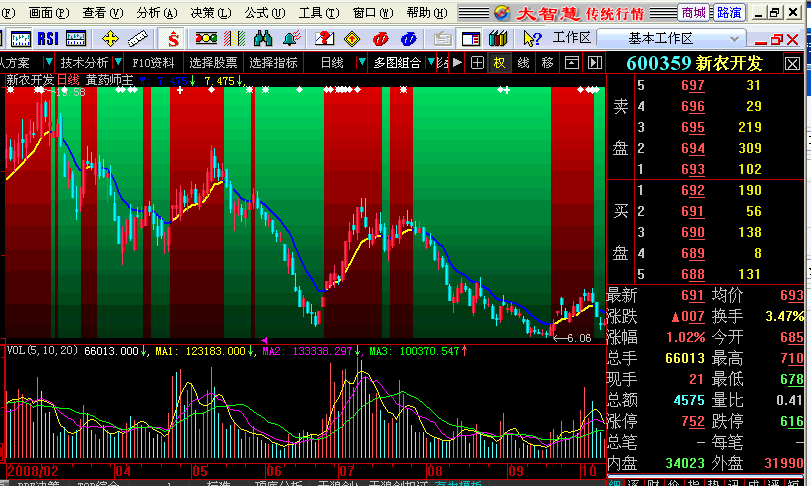This screenshot has height=486, width=811.
Task: Expand the dropdown arrow left of 技术分析
Action: click(x=49, y=63)
